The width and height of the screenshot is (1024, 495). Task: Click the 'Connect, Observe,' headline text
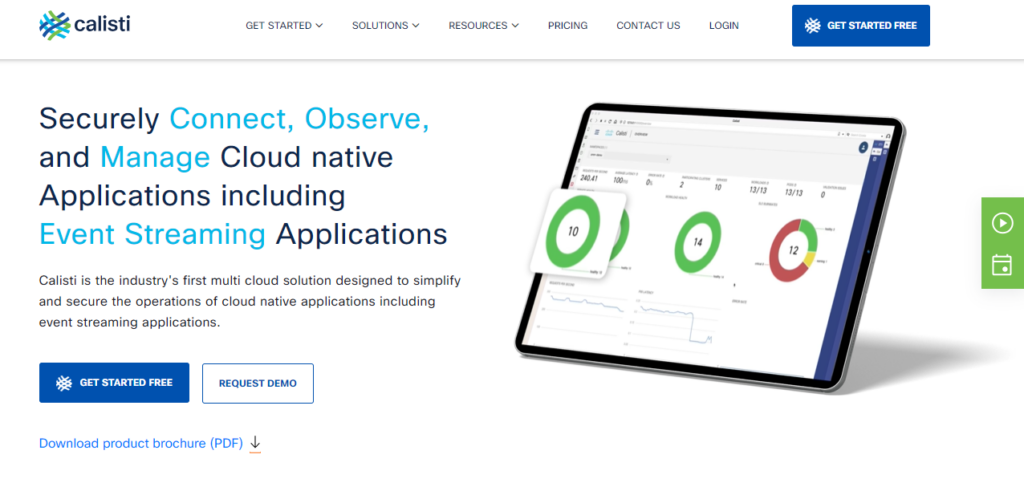(299, 119)
